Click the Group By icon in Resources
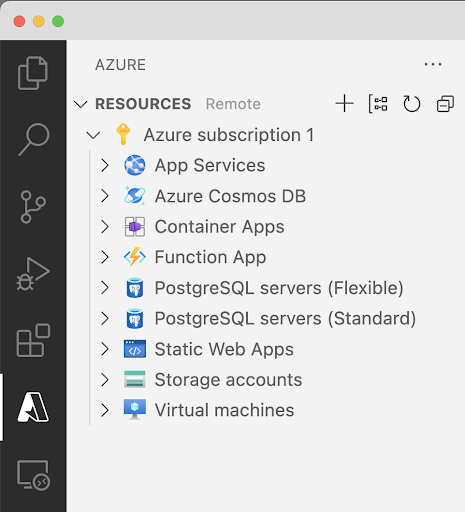Screen dimensions: 465x512 click(x=378, y=104)
